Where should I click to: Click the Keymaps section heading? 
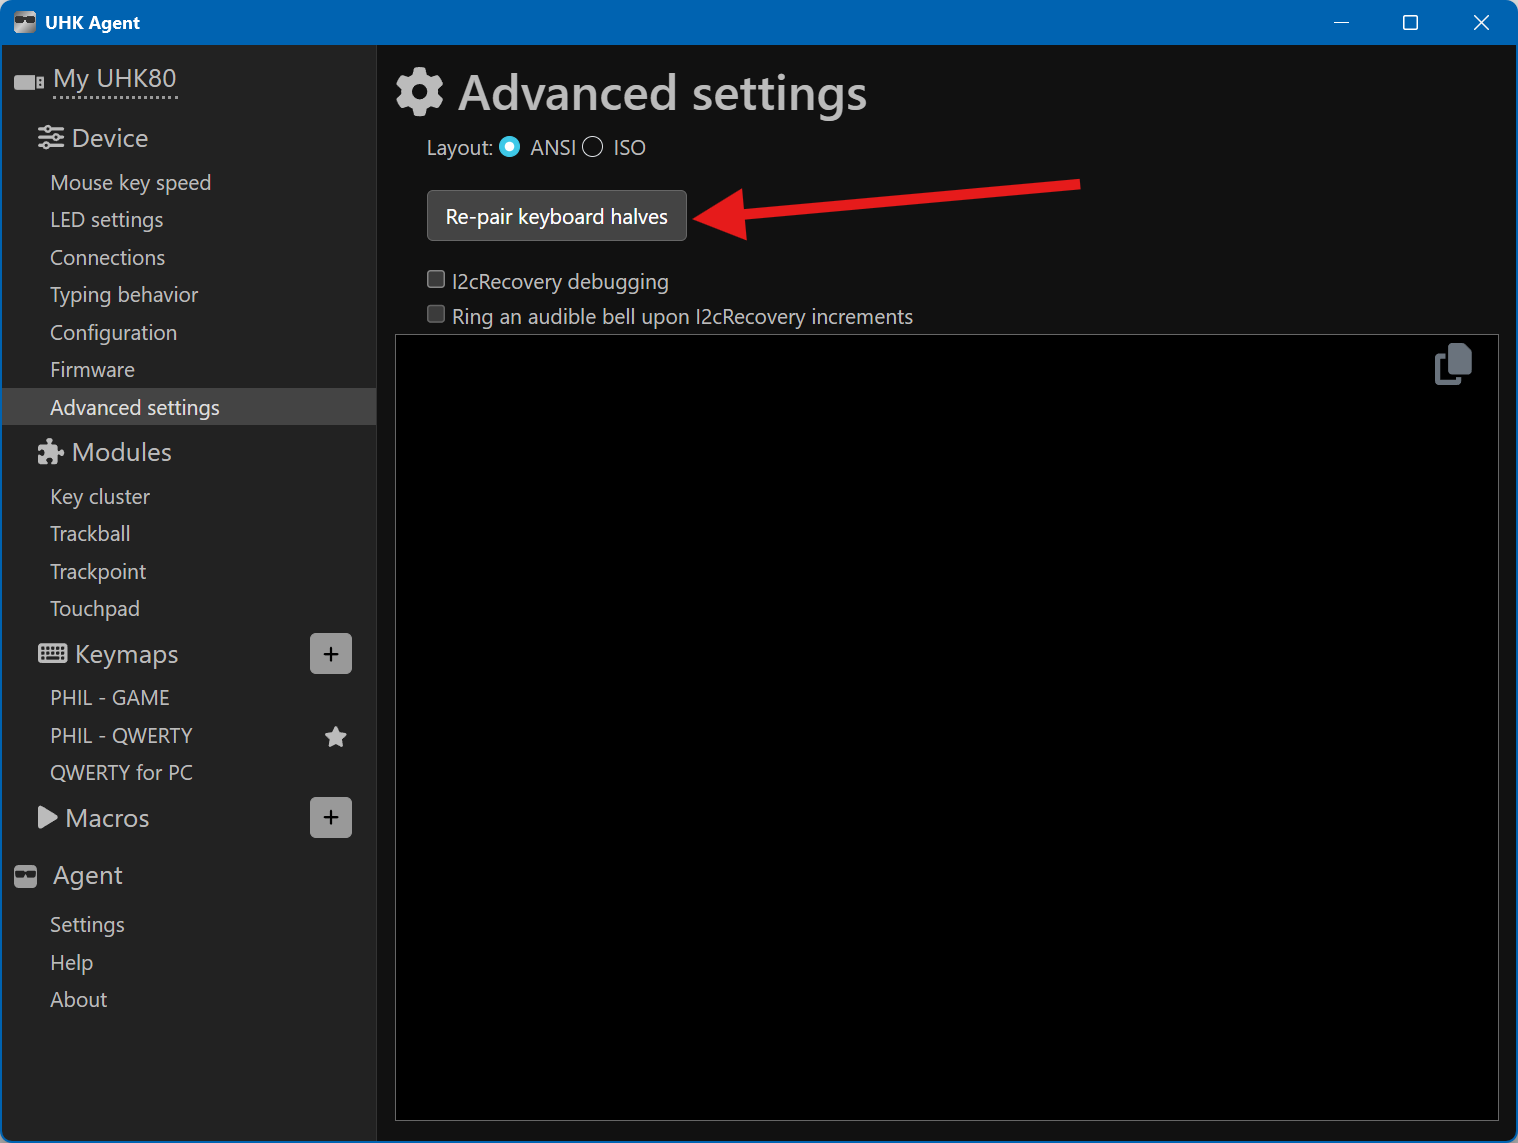click(127, 655)
